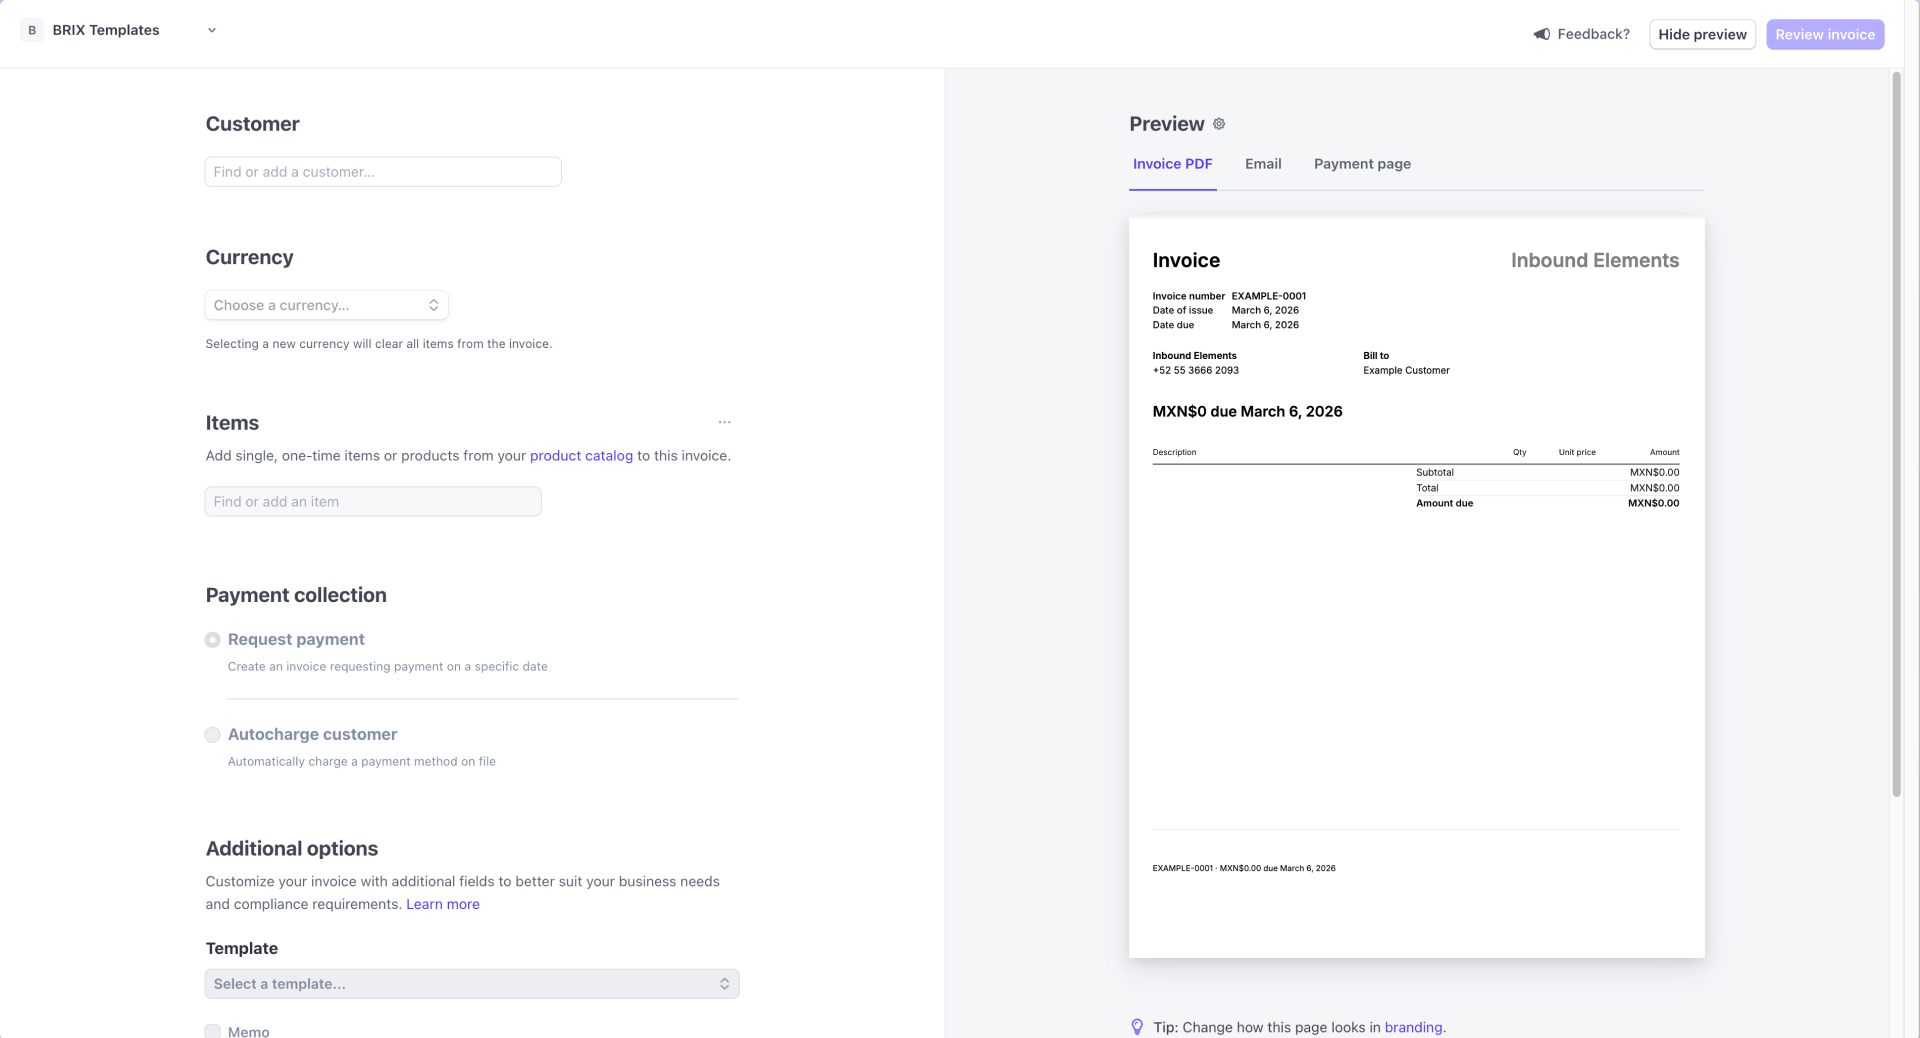Open the Select a template dropdown
1920x1038 pixels.
click(x=472, y=984)
